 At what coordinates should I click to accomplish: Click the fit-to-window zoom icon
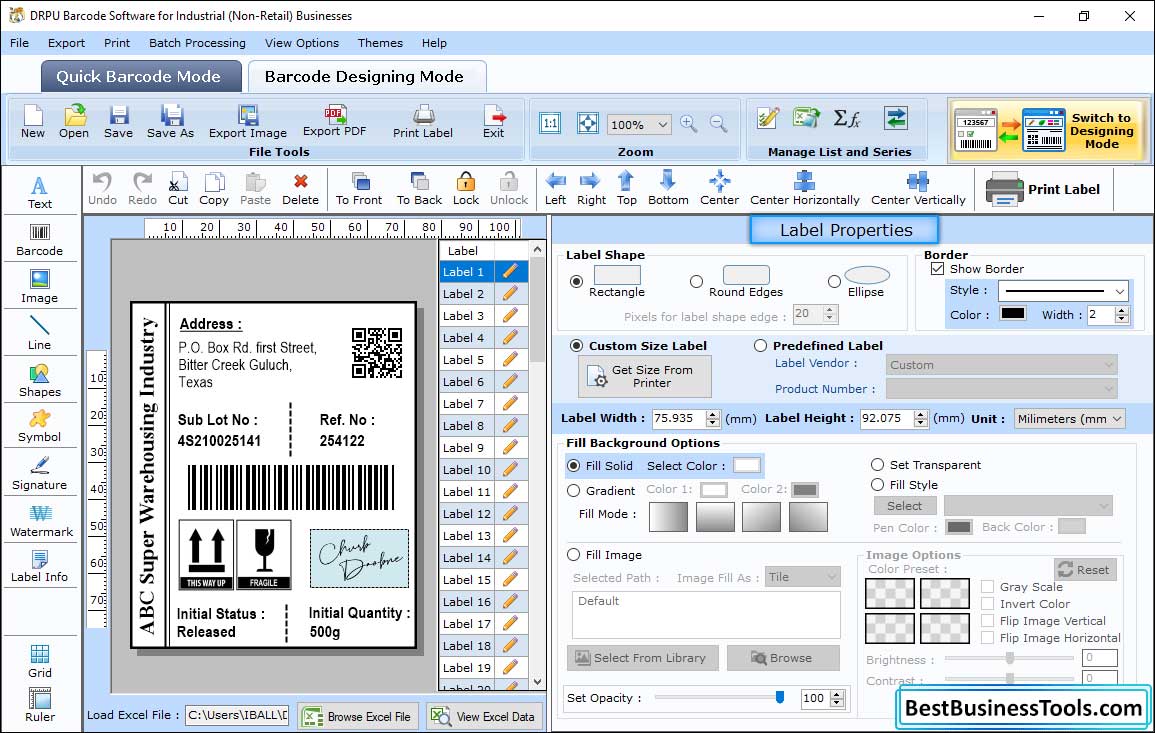coord(588,123)
